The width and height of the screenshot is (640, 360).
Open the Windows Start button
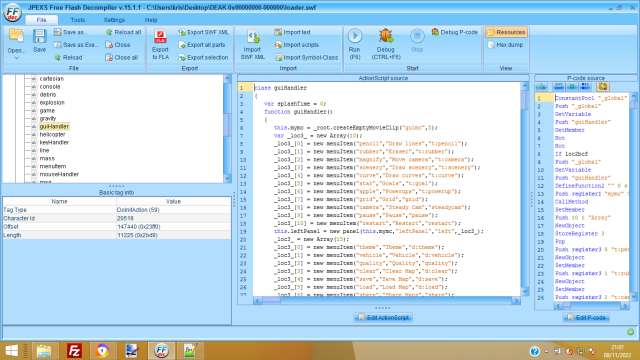[11, 351]
